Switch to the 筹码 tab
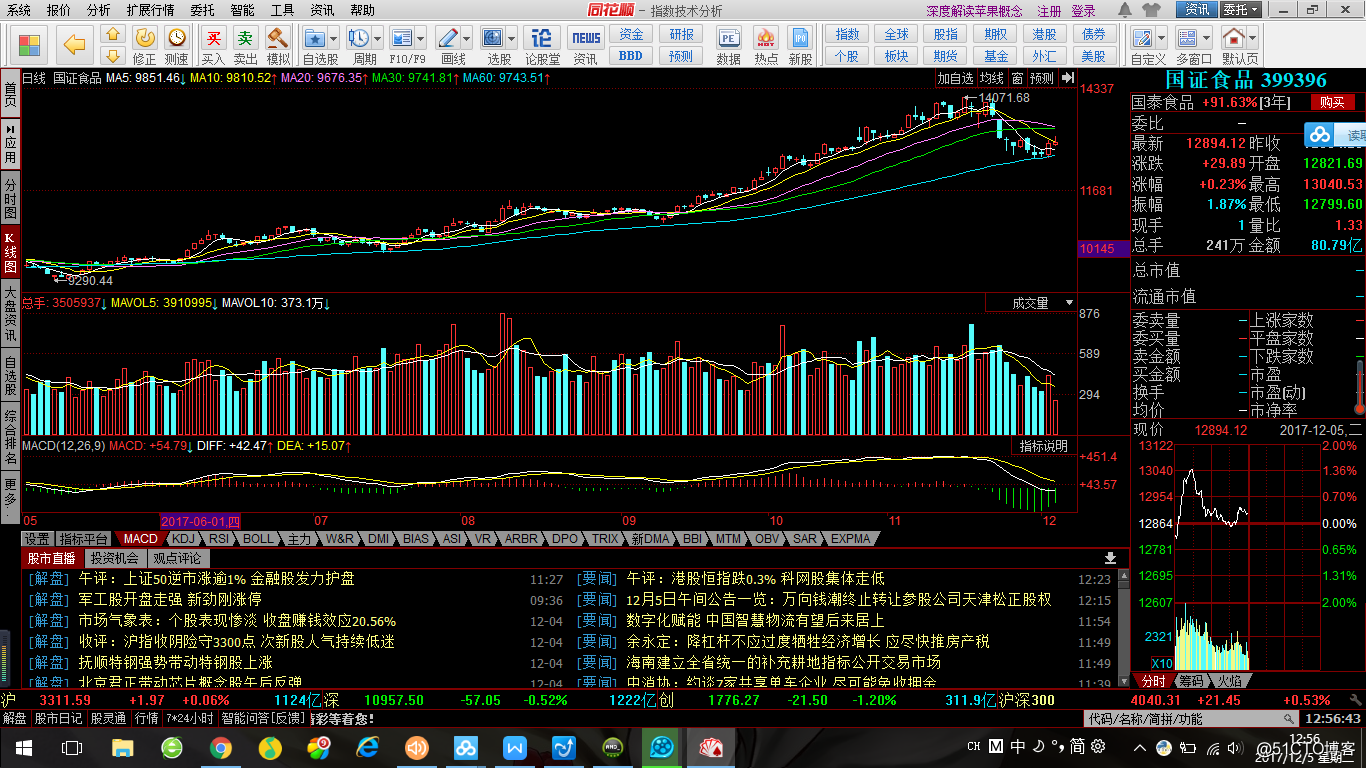Image resolution: width=1366 pixels, height=768 pixels. [x=1190, y=680]
